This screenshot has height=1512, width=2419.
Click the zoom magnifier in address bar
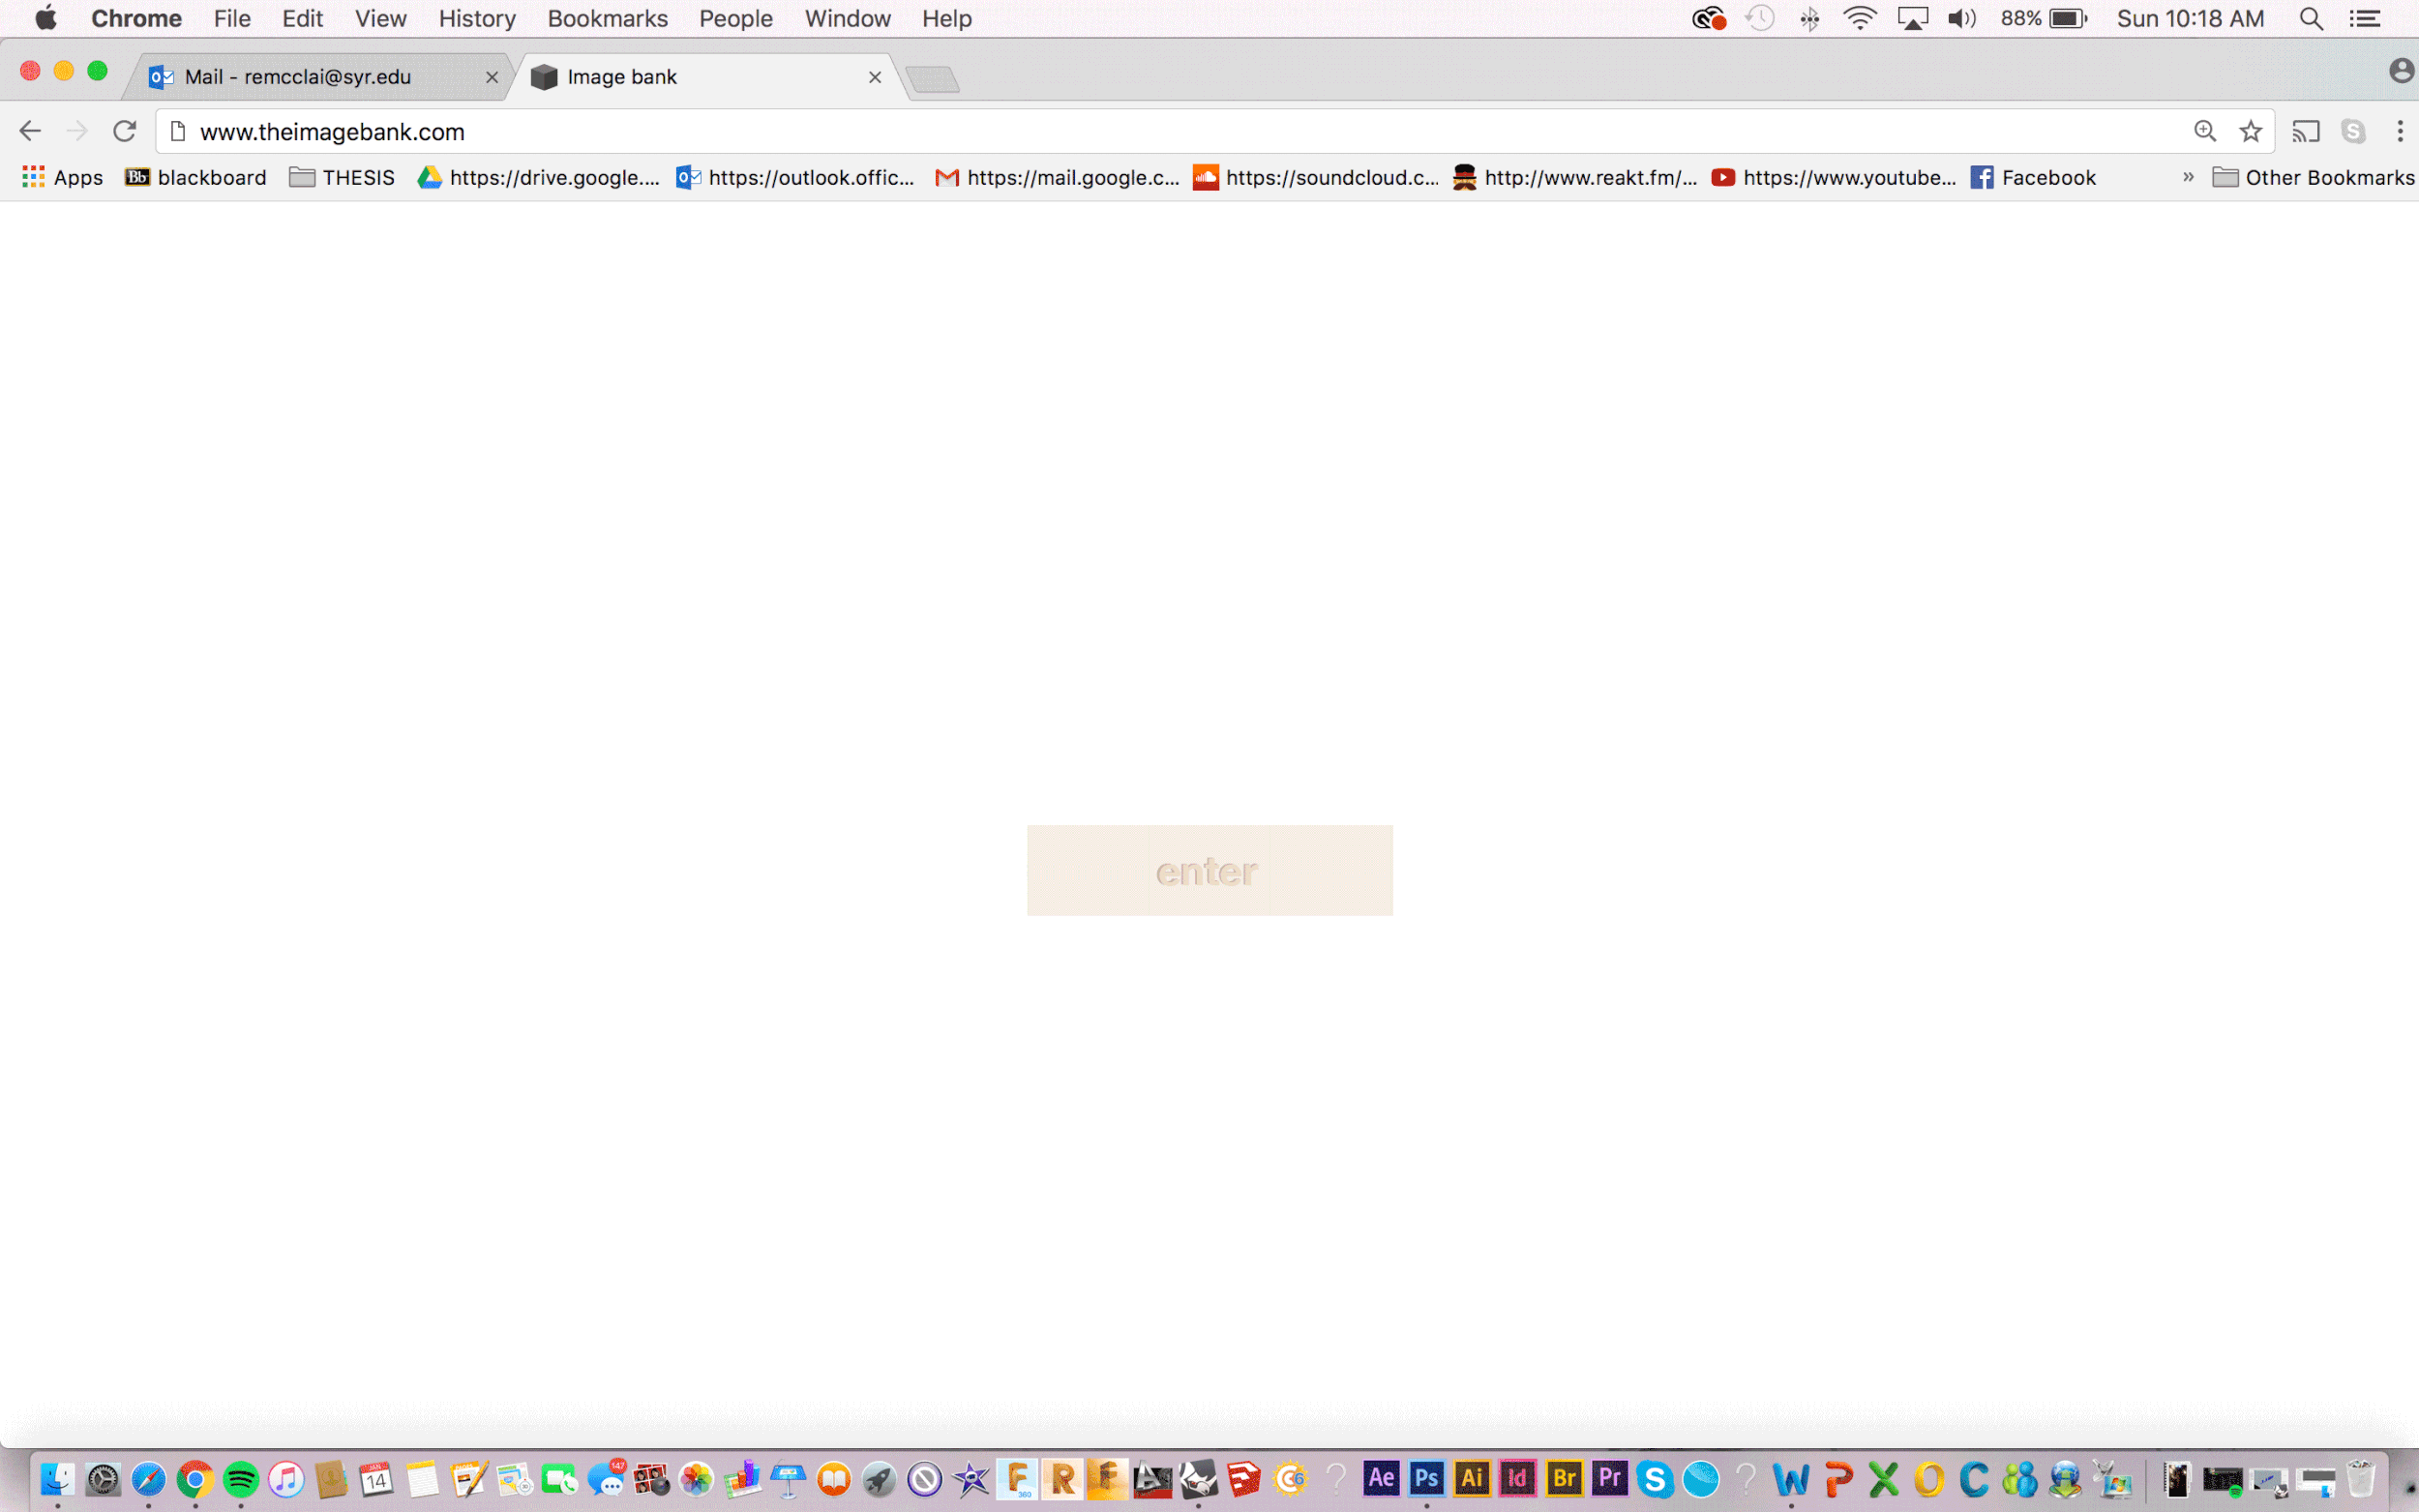(x=2204, y=131)
